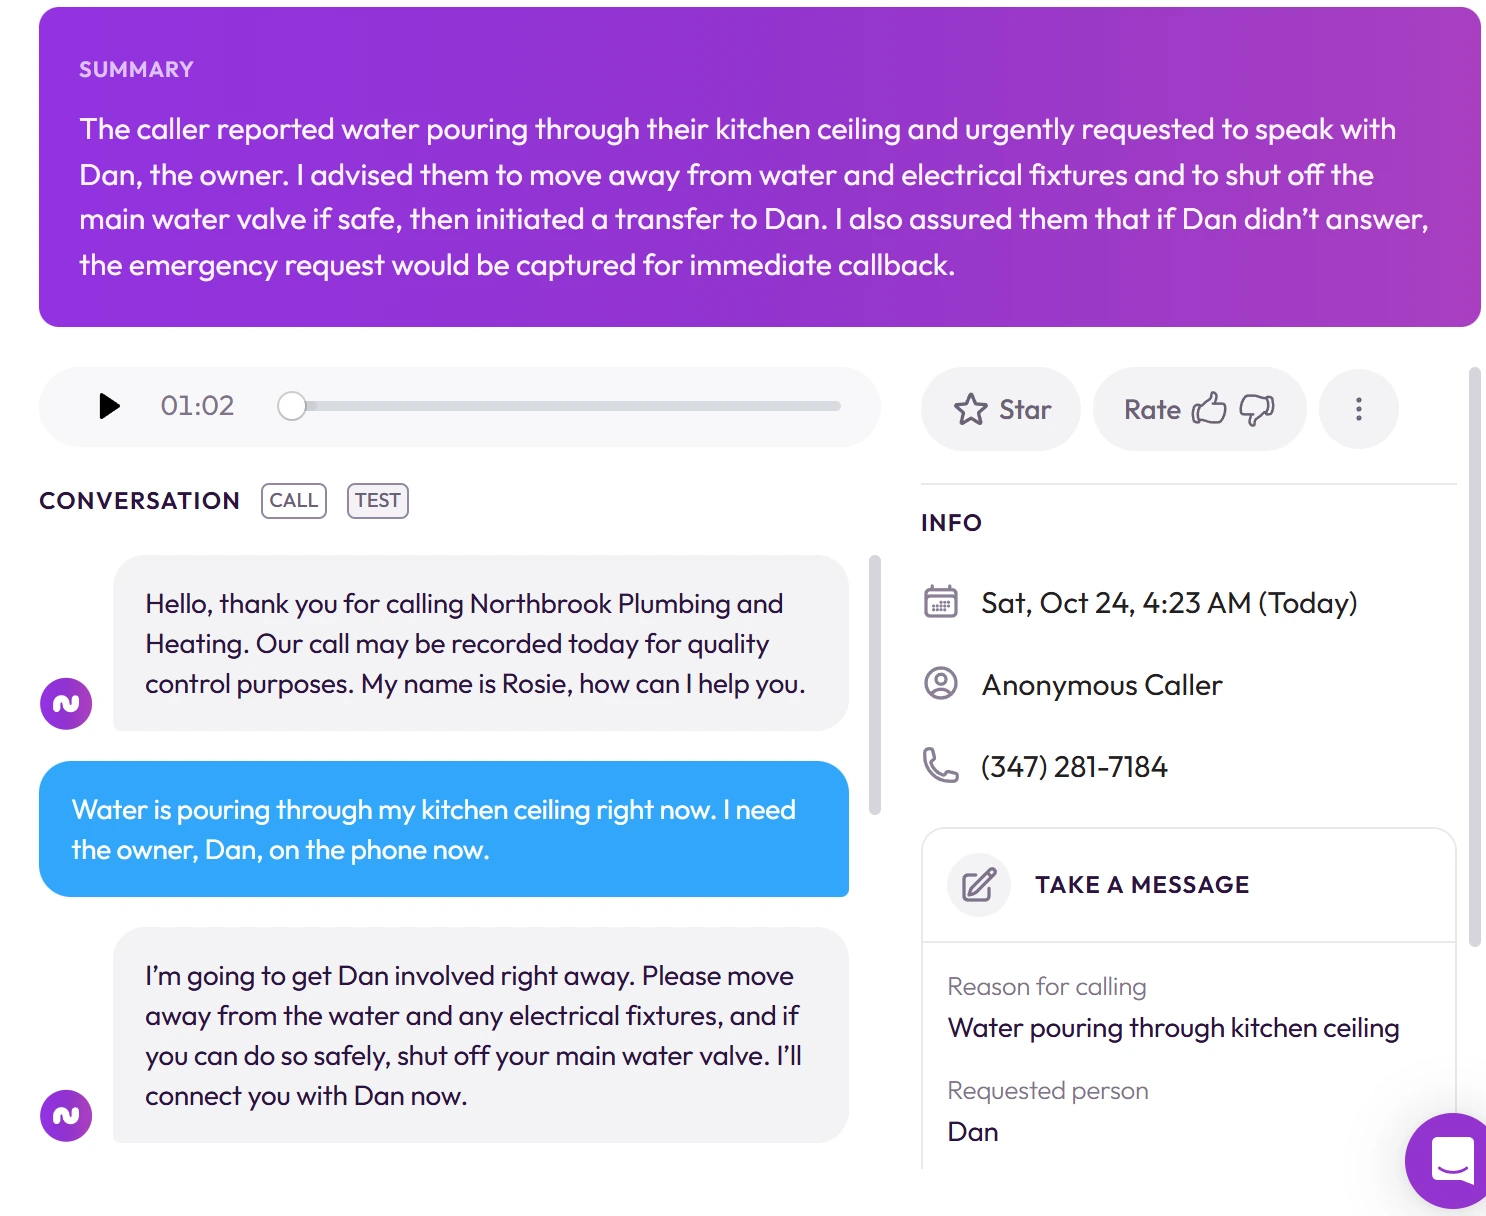Rate the call thumbs up

[1209, 408]
